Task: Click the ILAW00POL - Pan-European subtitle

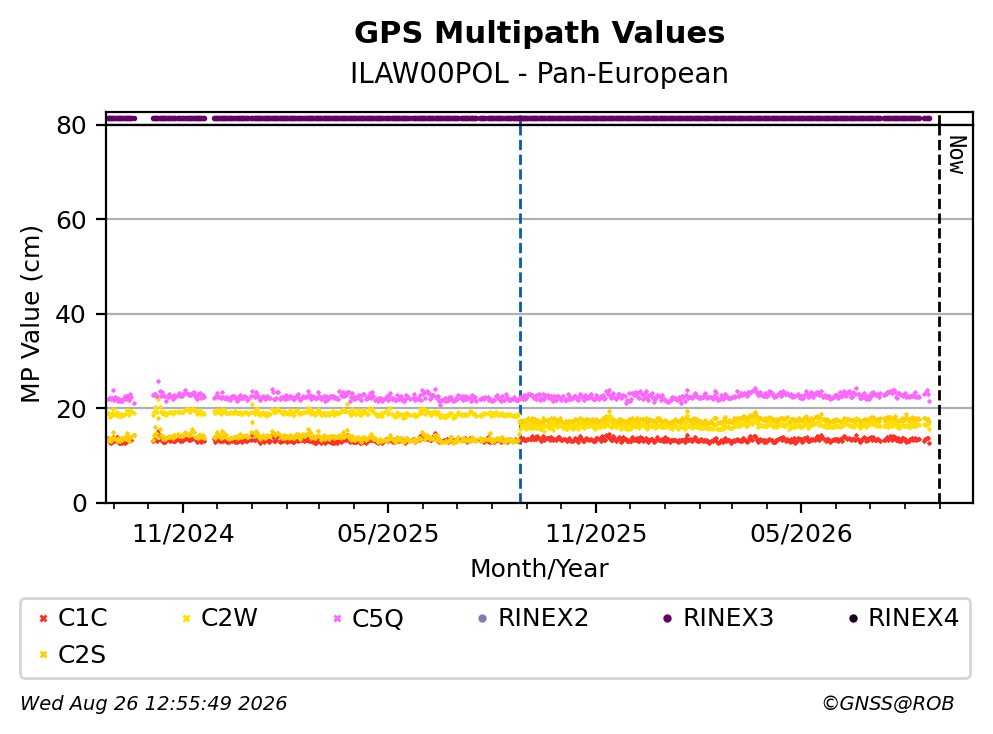Action: (x=540, y=73)
